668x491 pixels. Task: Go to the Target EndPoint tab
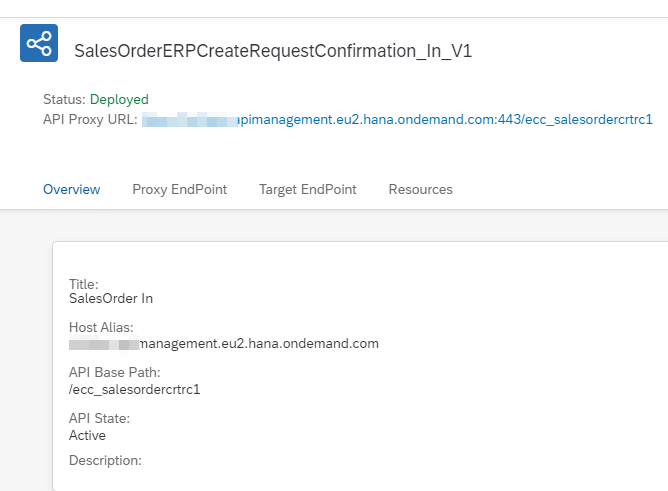click(x=307, y=189)
